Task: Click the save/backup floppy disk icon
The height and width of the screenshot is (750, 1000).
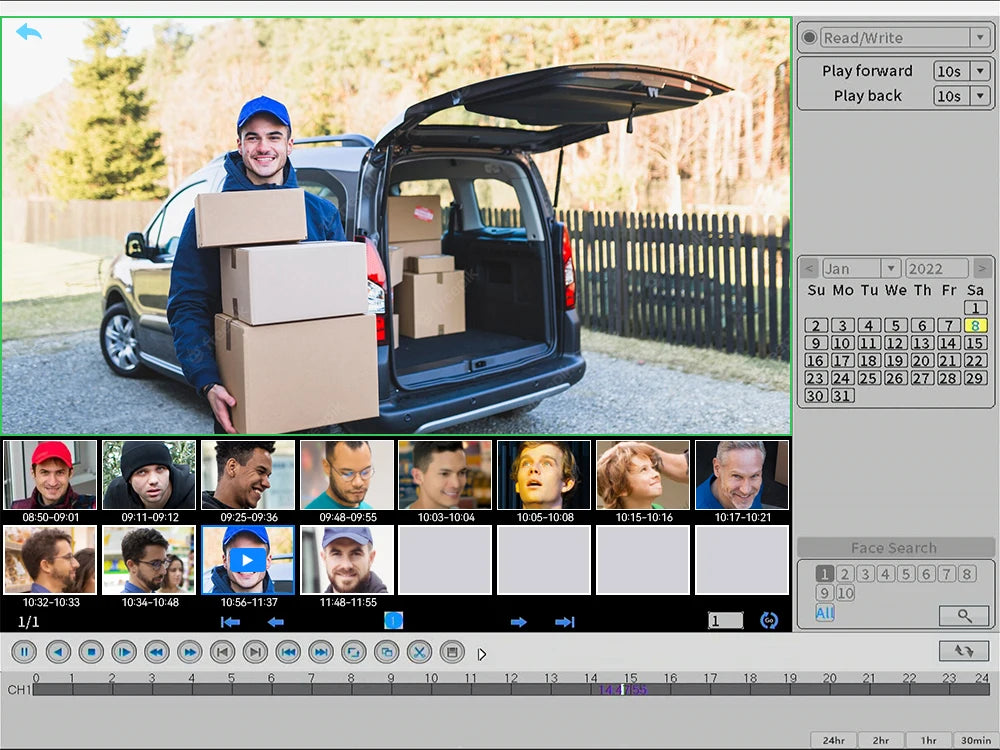Action: point(452,653)
